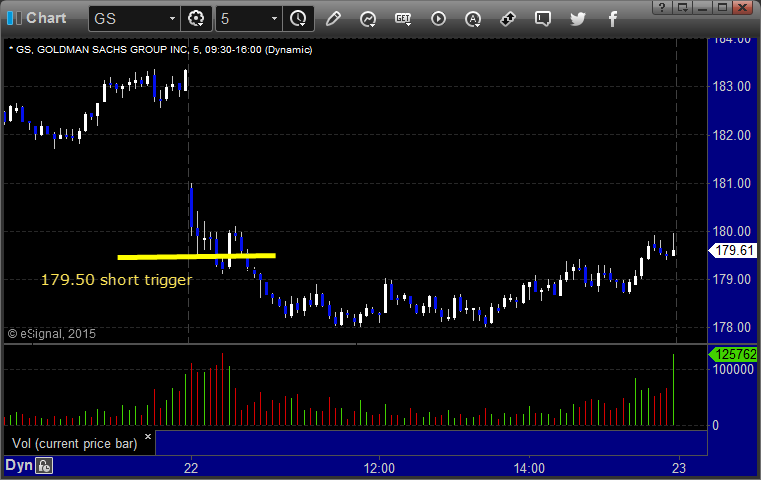This screenshot has height=480, width=761.
Task: Click the 14:00 time axis label
Action: (x=529, y=468)
